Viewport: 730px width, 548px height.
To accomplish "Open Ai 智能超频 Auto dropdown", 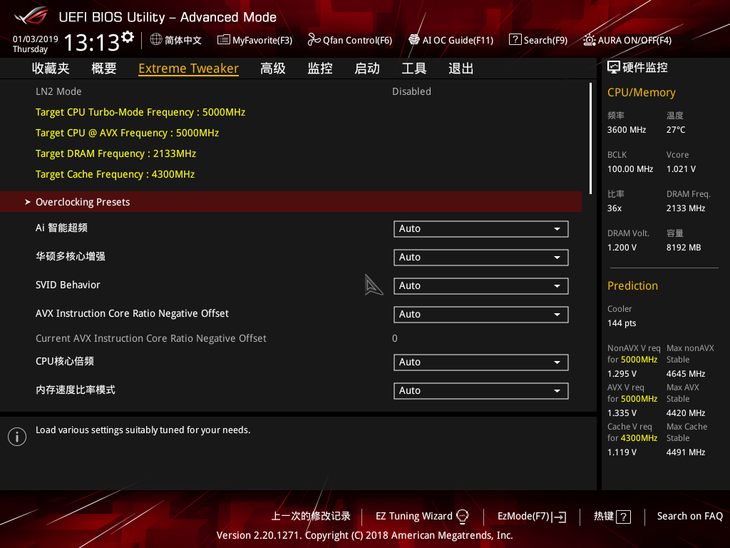I will [x=480, y=229].
